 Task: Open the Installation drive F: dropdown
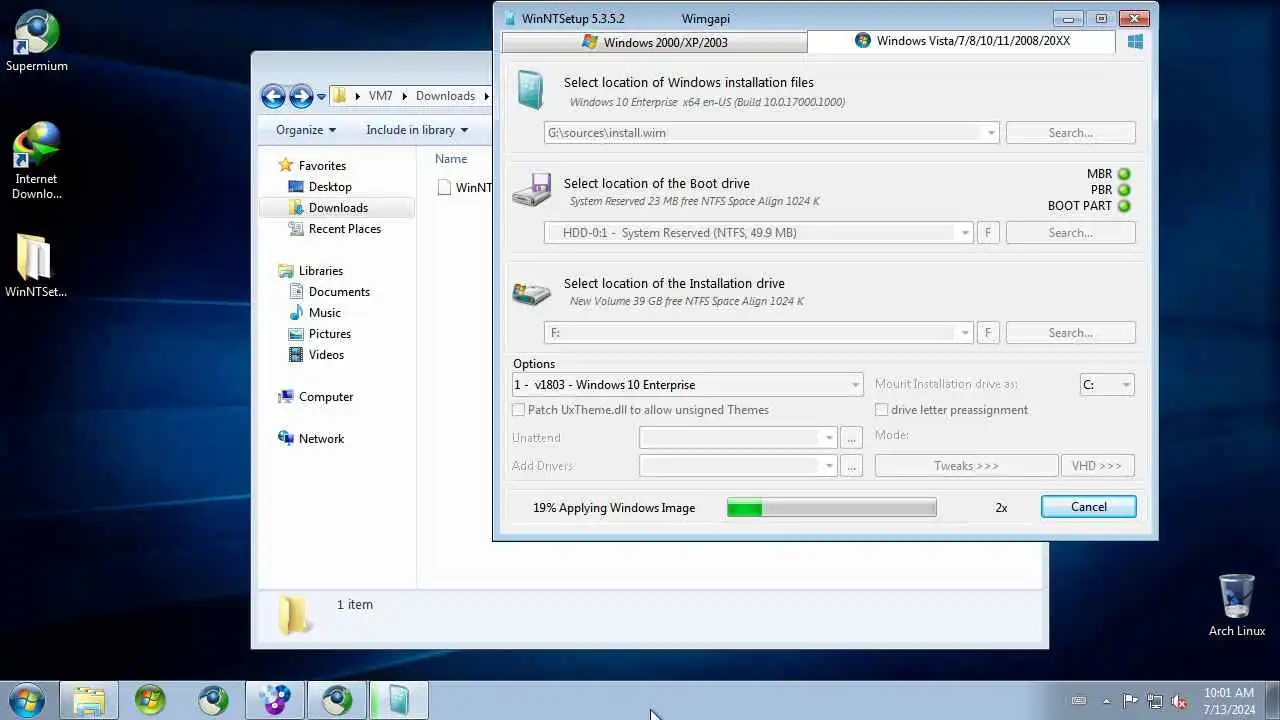pyautogui.click(x=965, y=333)
